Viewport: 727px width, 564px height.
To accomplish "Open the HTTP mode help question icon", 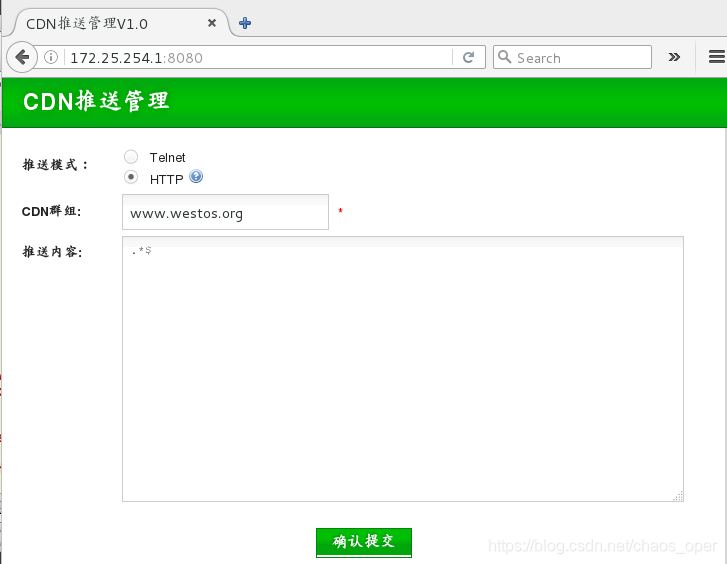I will (x=196, y=176).
